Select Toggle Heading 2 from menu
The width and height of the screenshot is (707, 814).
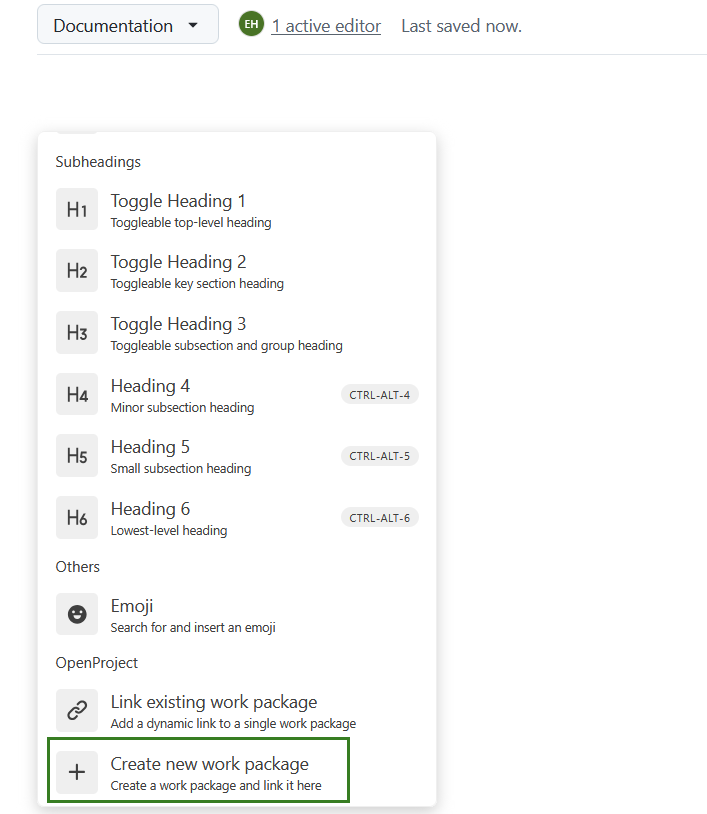coord(237,270)
